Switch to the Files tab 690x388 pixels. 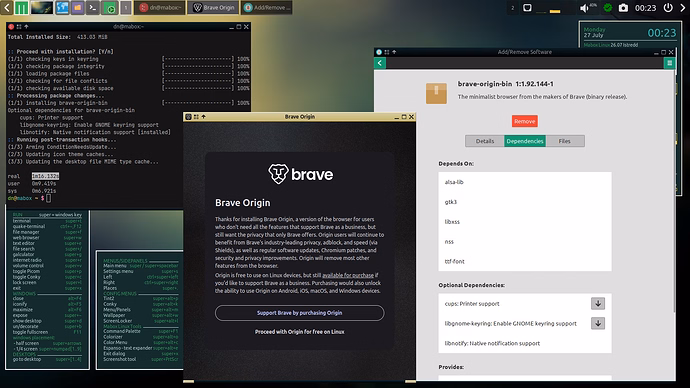[x=565, y=141]
